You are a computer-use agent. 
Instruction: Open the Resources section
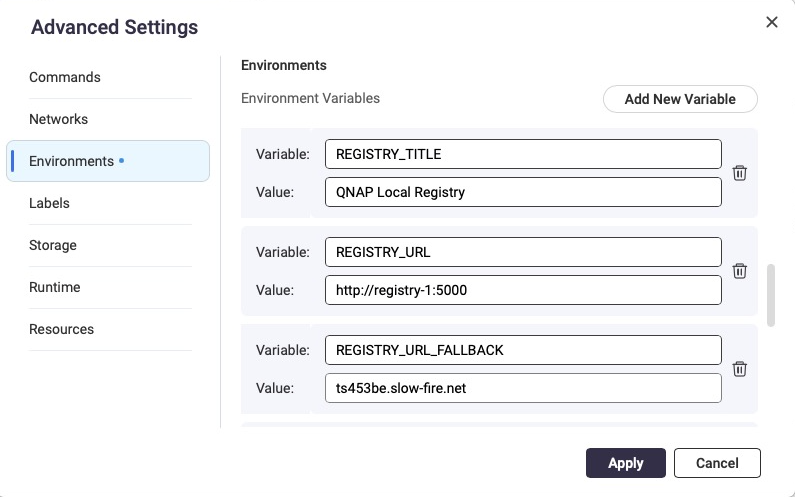point(62,329)
